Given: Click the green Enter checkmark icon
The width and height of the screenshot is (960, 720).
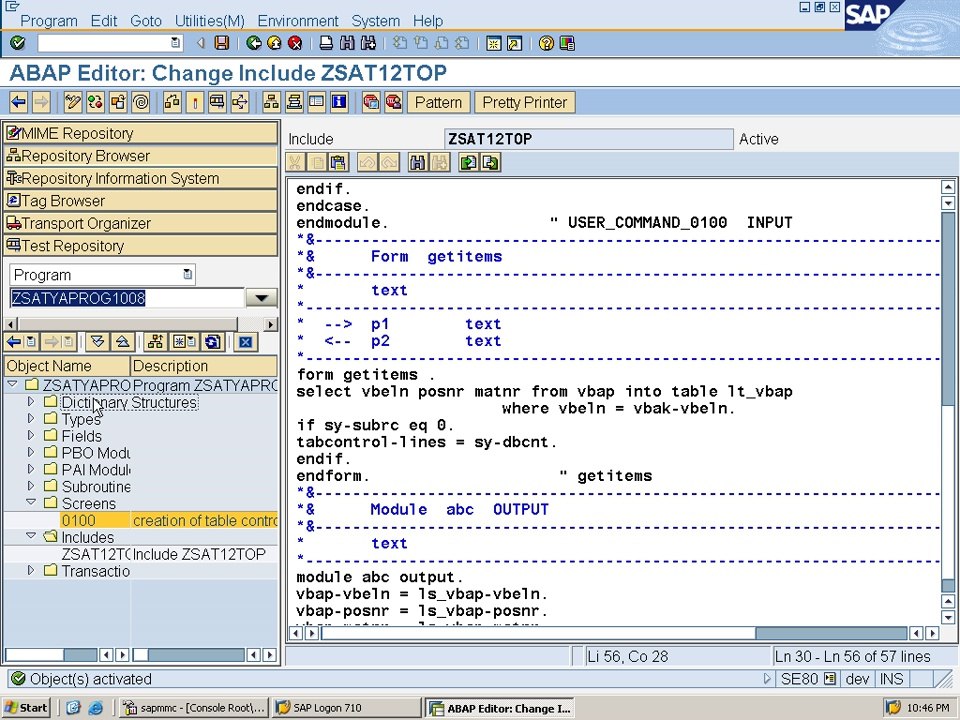Looking at the screenshot, I should (x=18, y=43).
